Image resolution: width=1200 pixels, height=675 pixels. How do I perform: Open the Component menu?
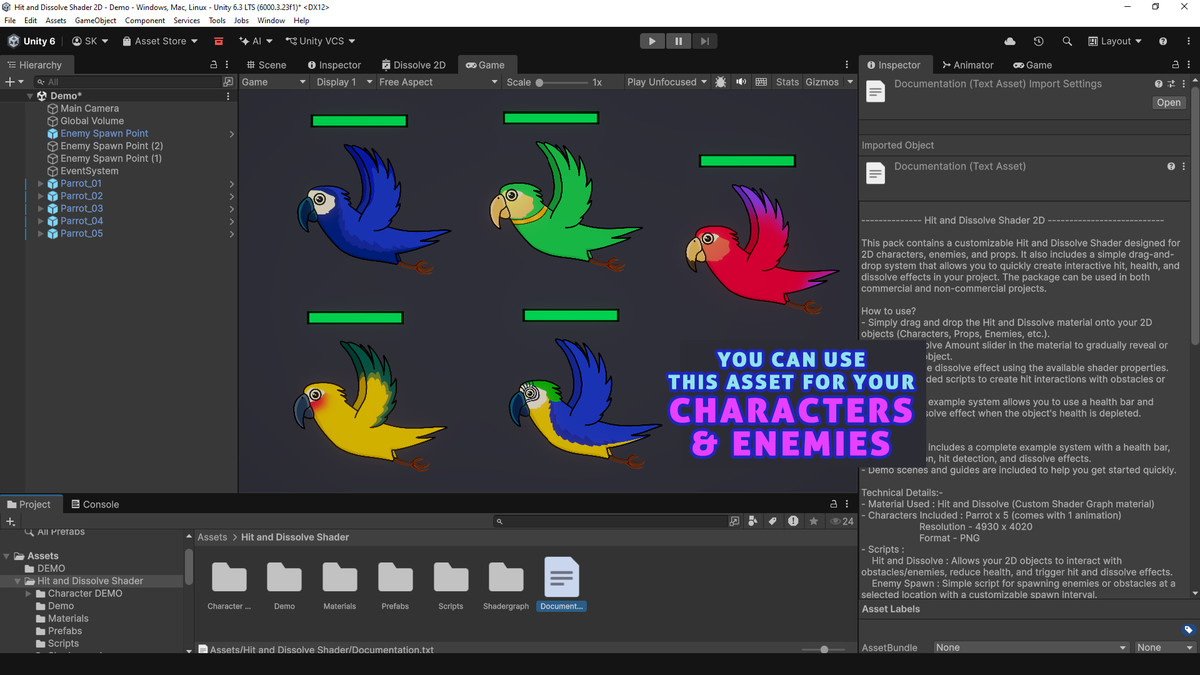tap(145, 20)
